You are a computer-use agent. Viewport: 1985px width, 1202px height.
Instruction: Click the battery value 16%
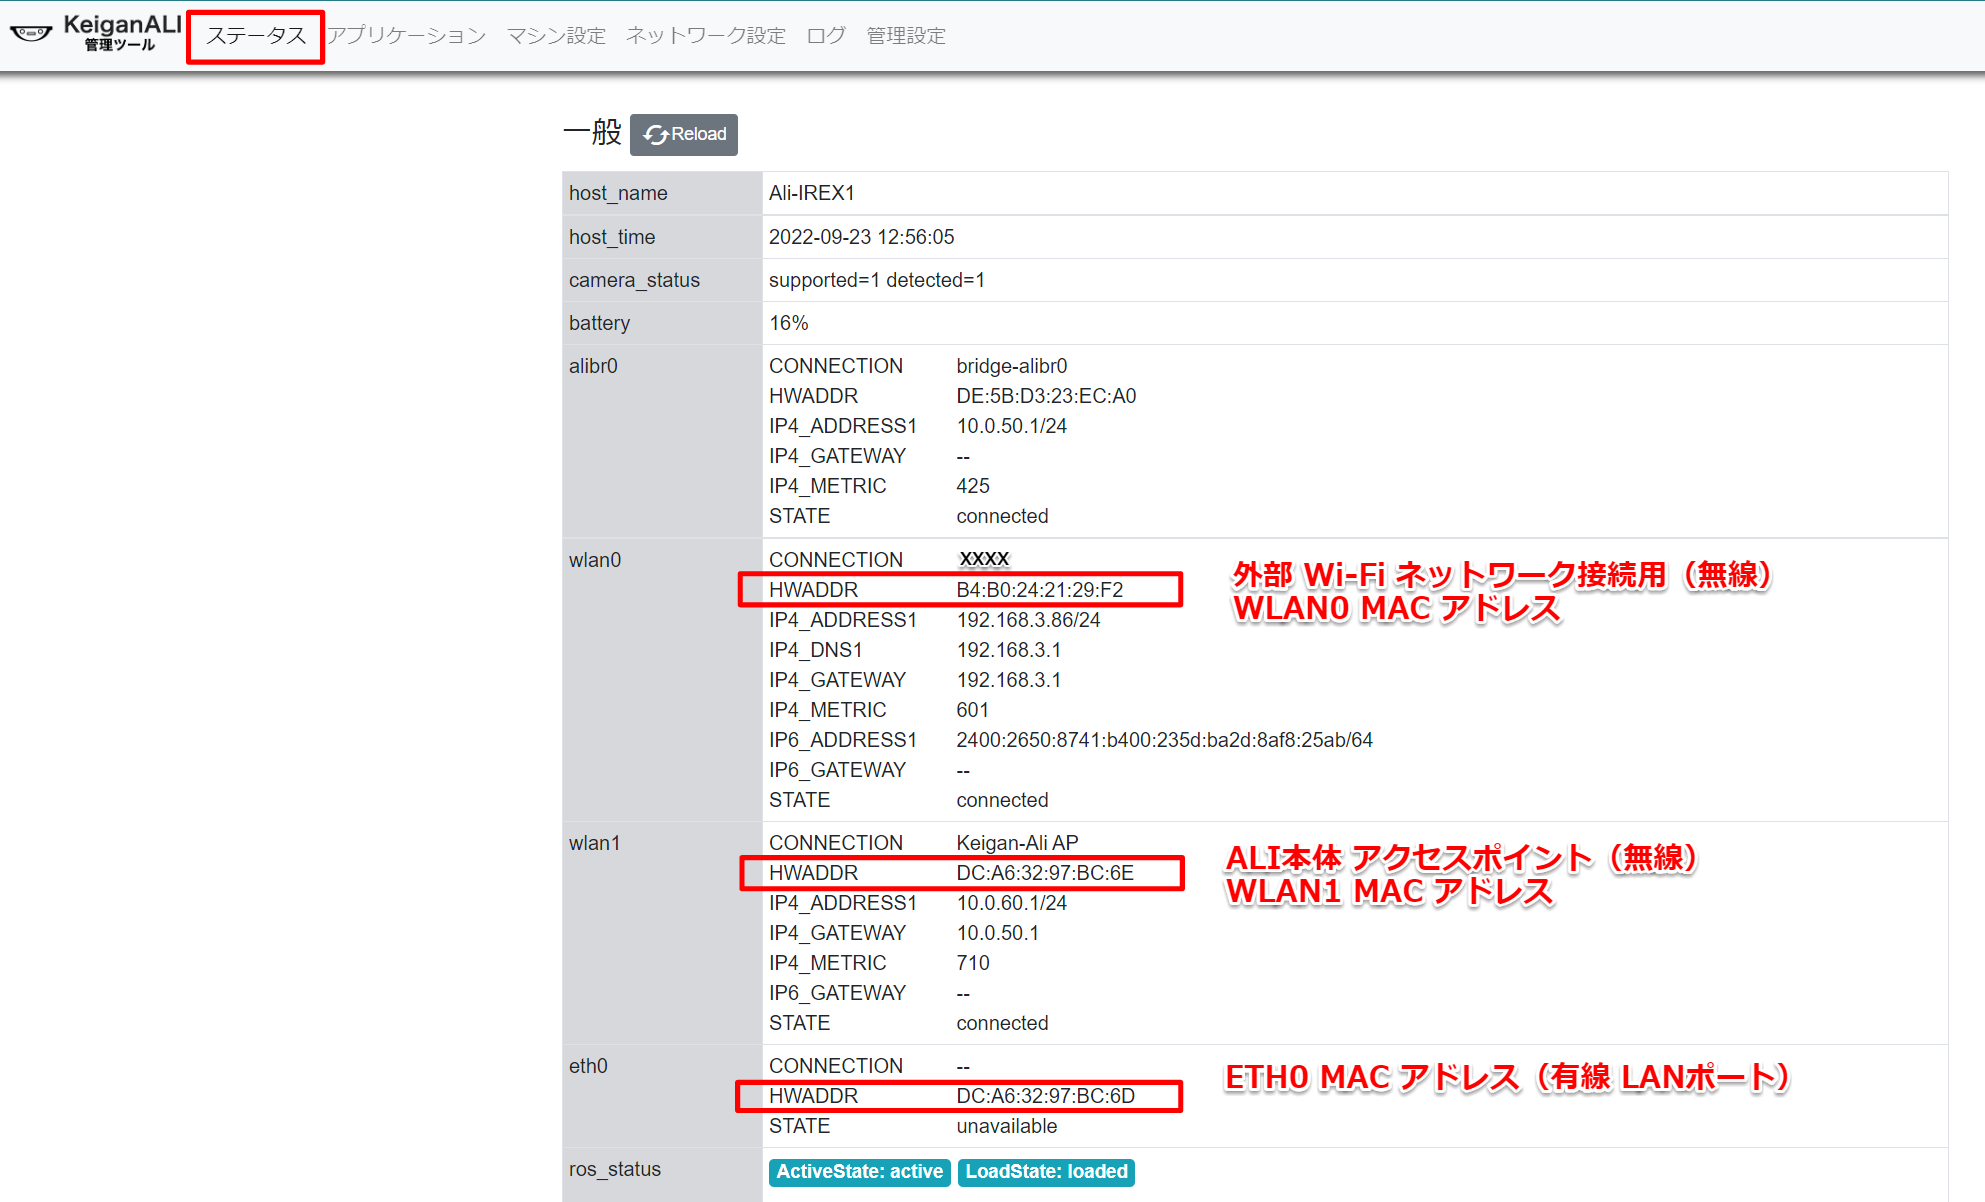point(788,323)
